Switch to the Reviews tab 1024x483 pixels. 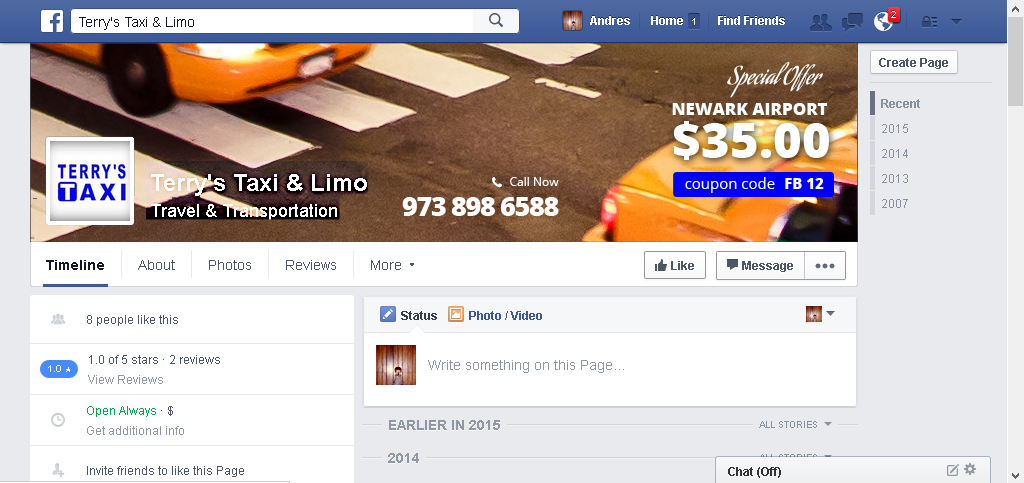[311, 265]
